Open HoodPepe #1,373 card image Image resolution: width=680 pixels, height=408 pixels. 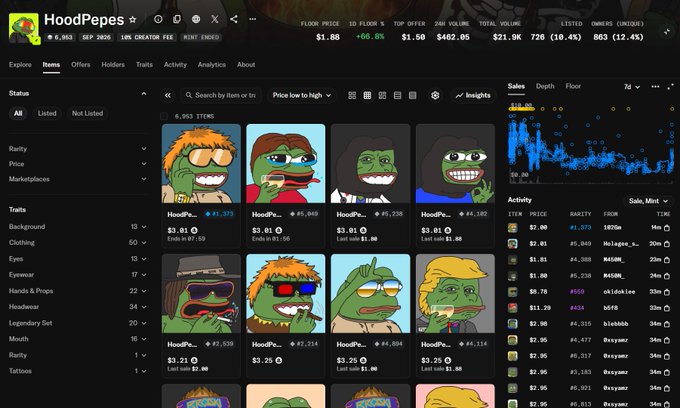(201, 163)
